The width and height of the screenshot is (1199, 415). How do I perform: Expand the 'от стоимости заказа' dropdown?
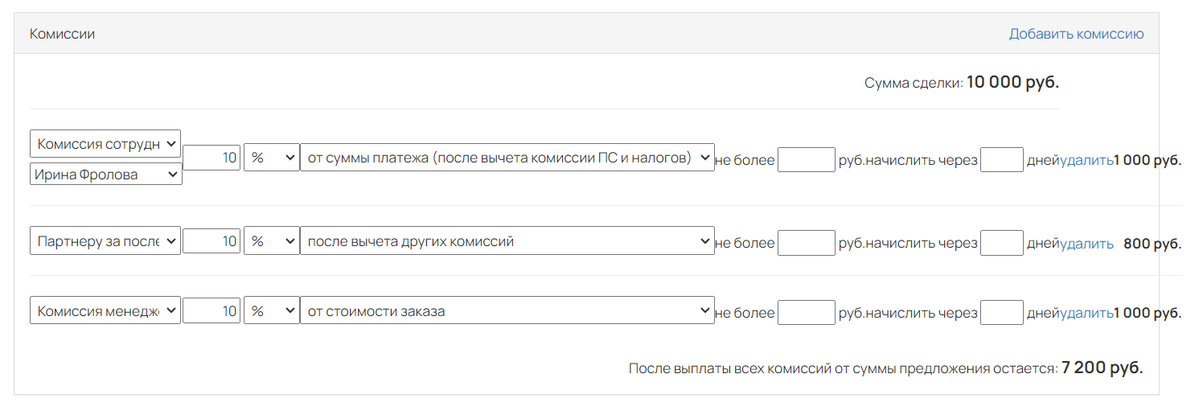[508, 311]
